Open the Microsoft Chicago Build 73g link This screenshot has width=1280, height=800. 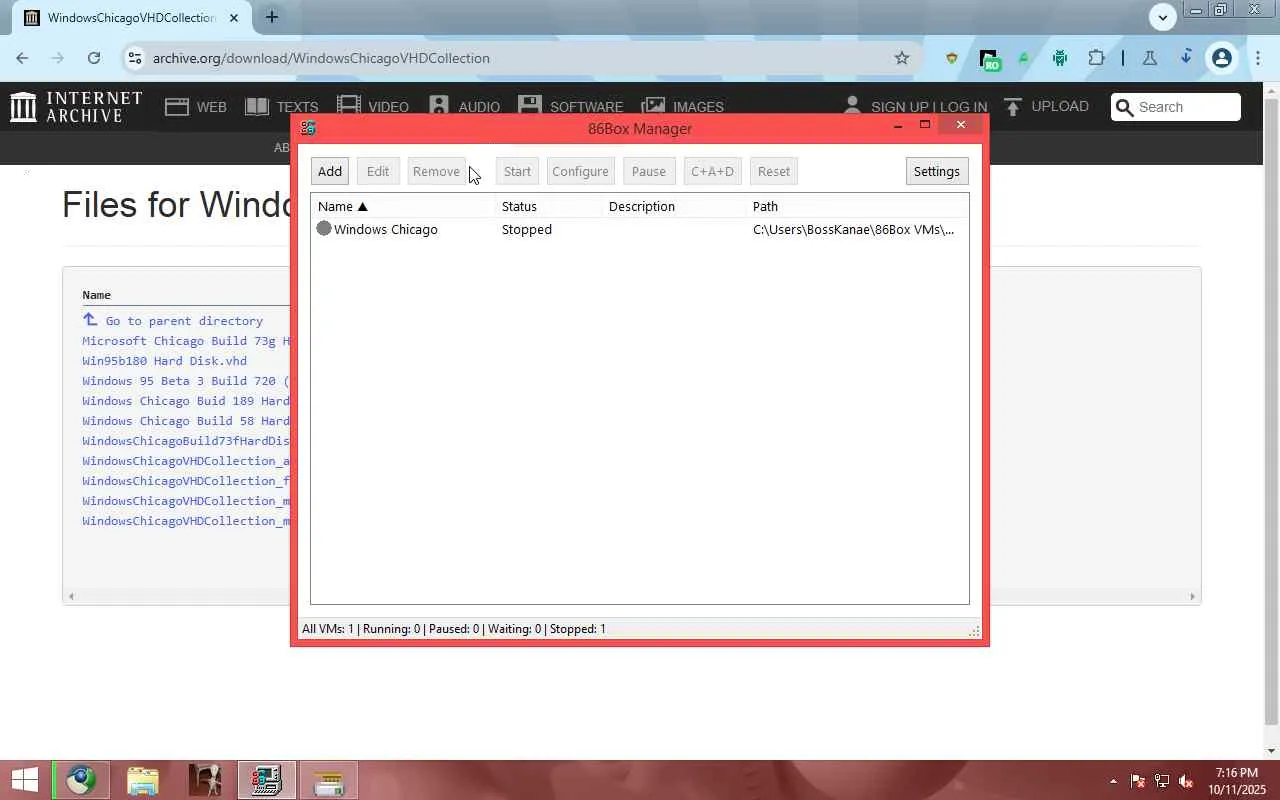point(186,341)
